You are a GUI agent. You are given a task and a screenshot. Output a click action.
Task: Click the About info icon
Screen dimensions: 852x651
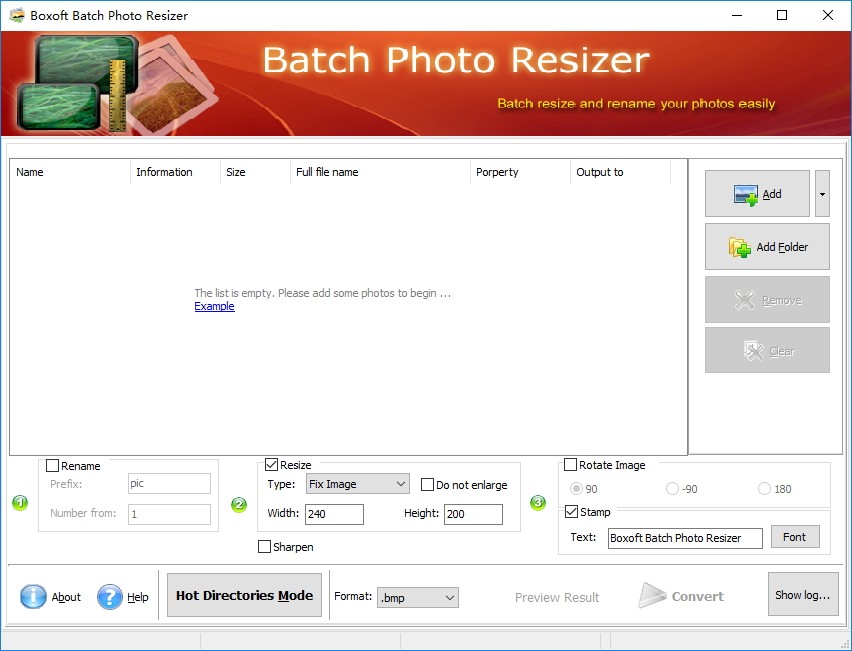(x=33, y=596)
